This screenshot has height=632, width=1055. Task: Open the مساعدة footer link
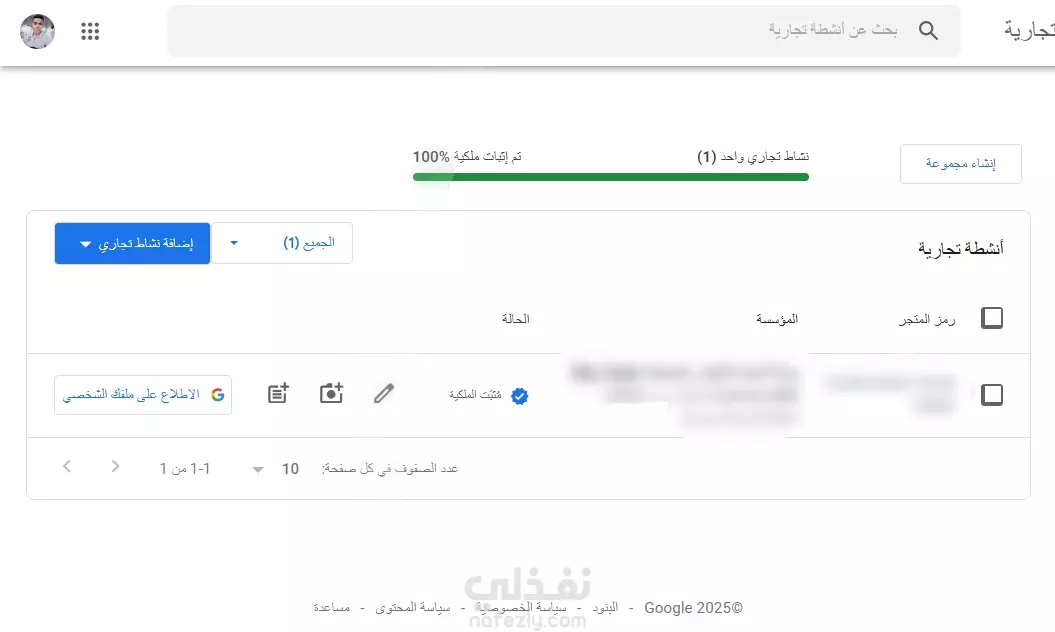pos(332,608)
